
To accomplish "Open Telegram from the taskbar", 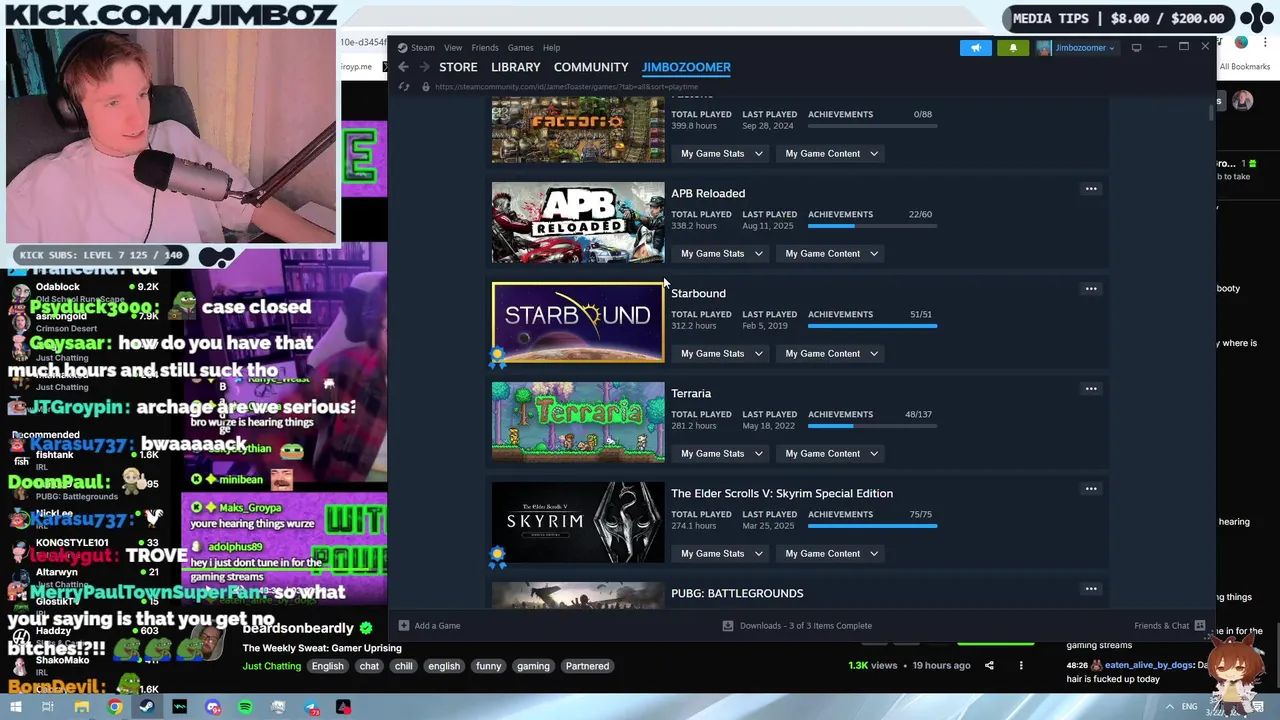I will (311, 707).
